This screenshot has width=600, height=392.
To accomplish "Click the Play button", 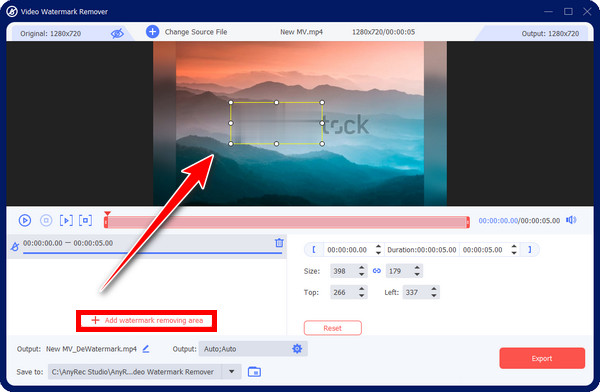I will point(25,220).
